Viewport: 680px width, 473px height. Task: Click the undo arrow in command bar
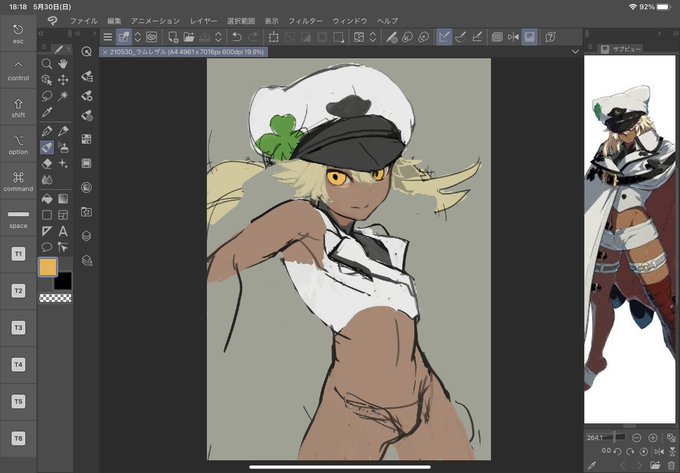[x=237, y=37]
